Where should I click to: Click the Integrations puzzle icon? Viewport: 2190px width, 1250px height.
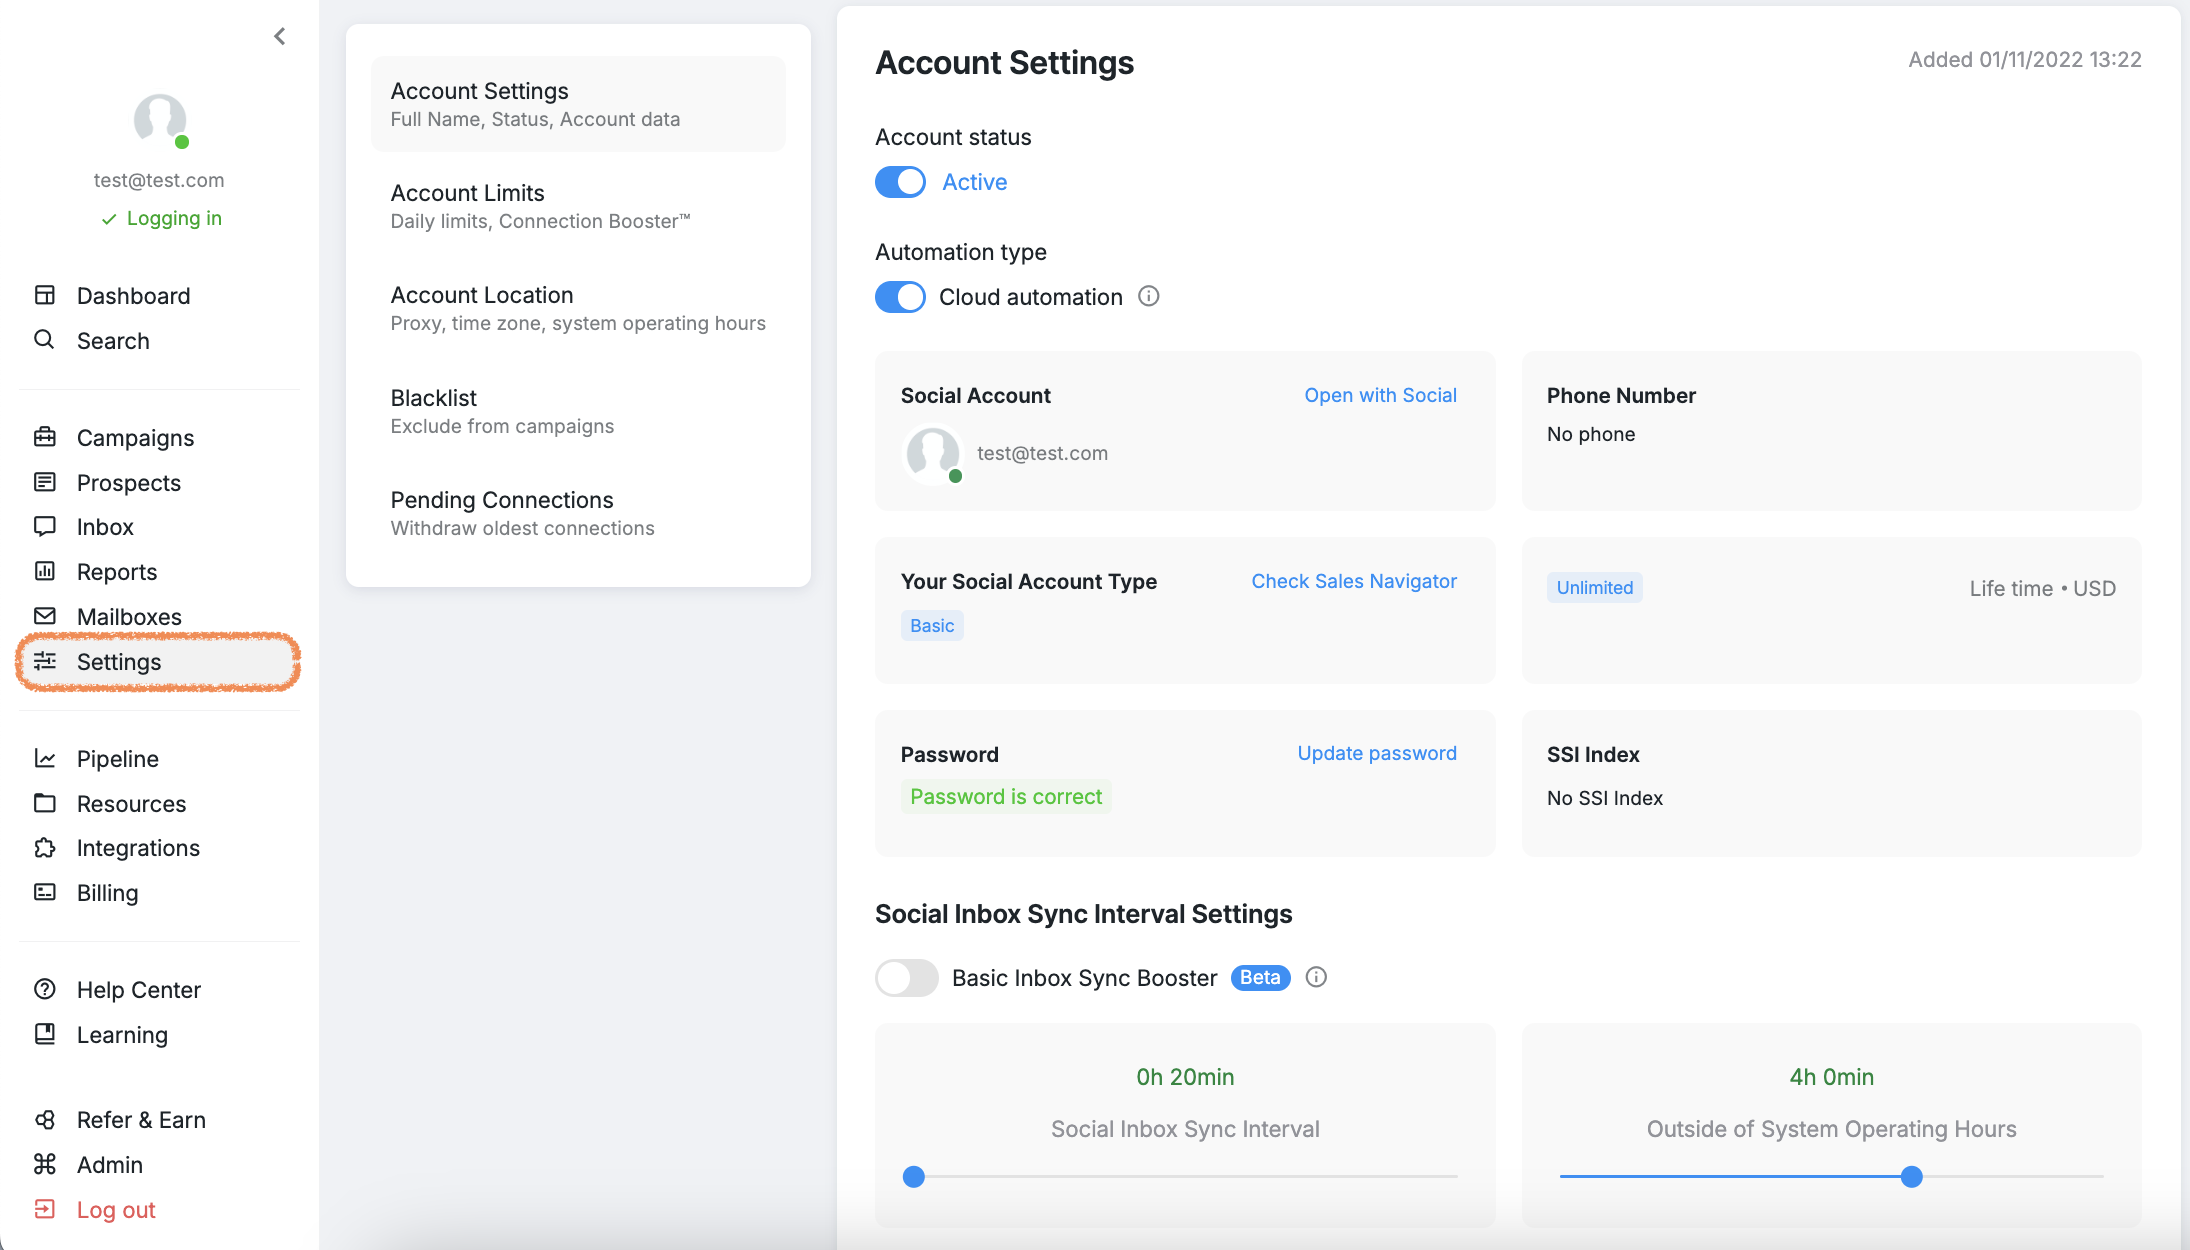point(45,848)
